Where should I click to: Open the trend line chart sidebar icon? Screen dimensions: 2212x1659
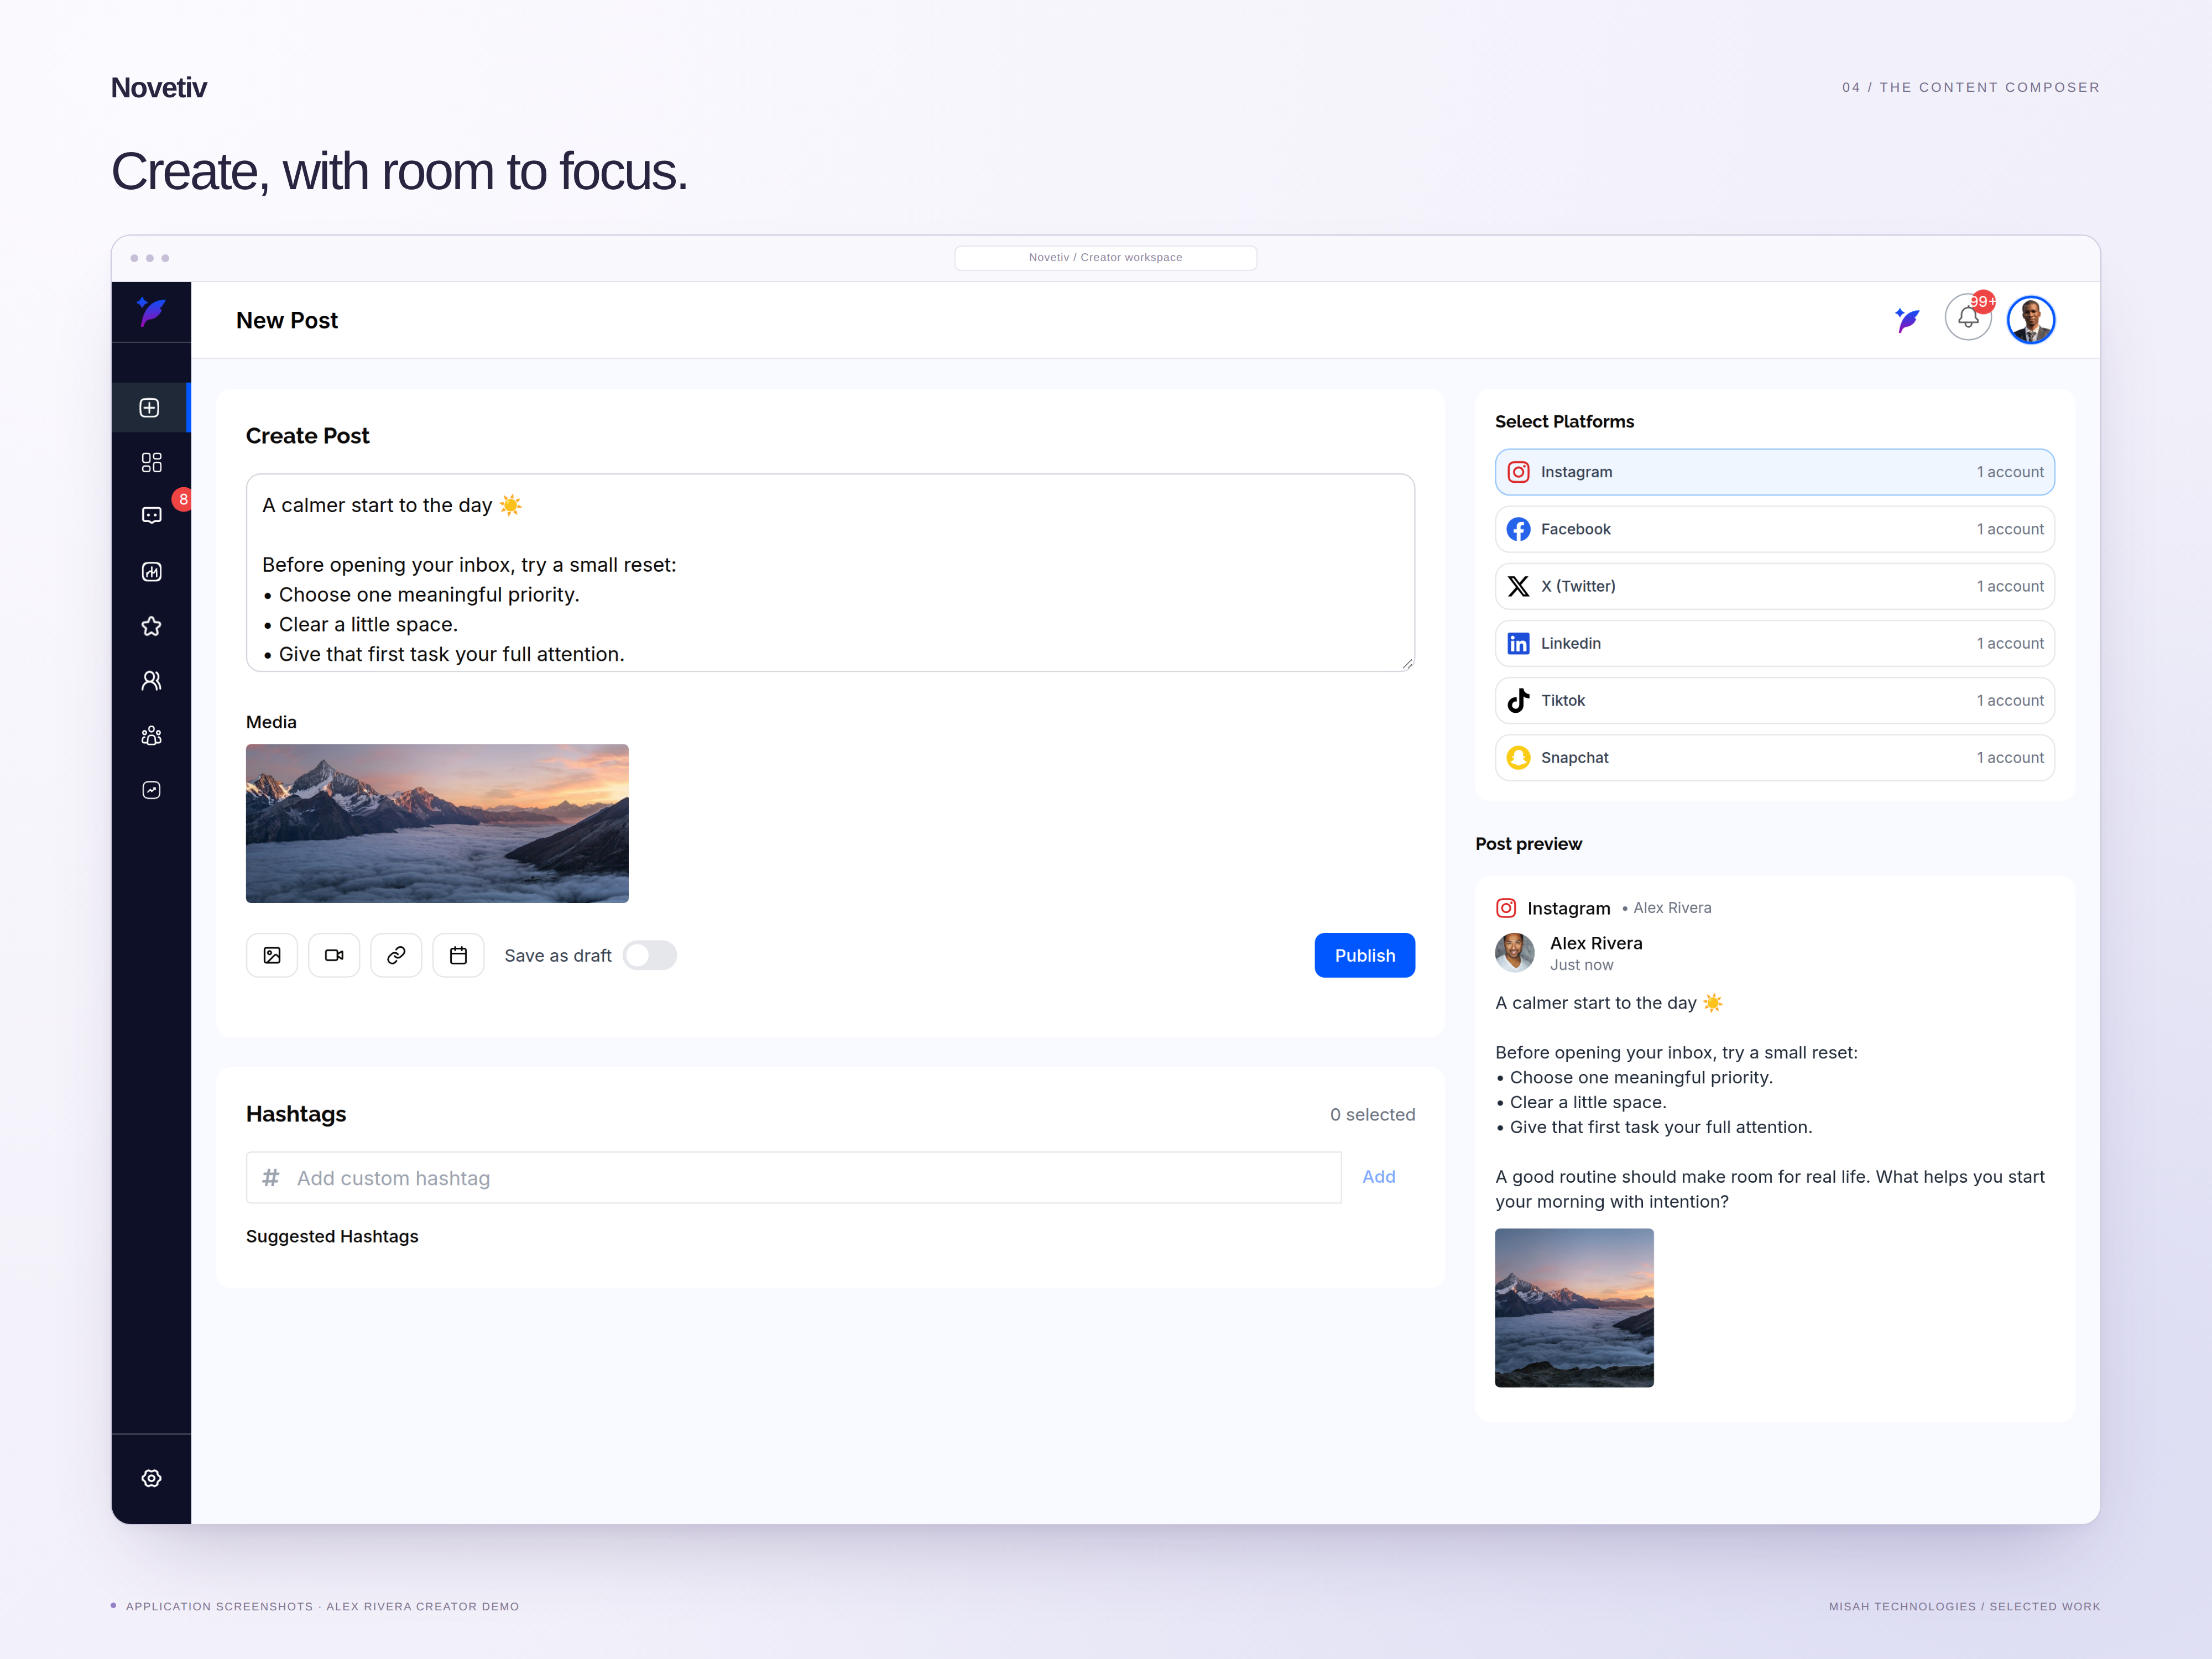pos(151,790)
